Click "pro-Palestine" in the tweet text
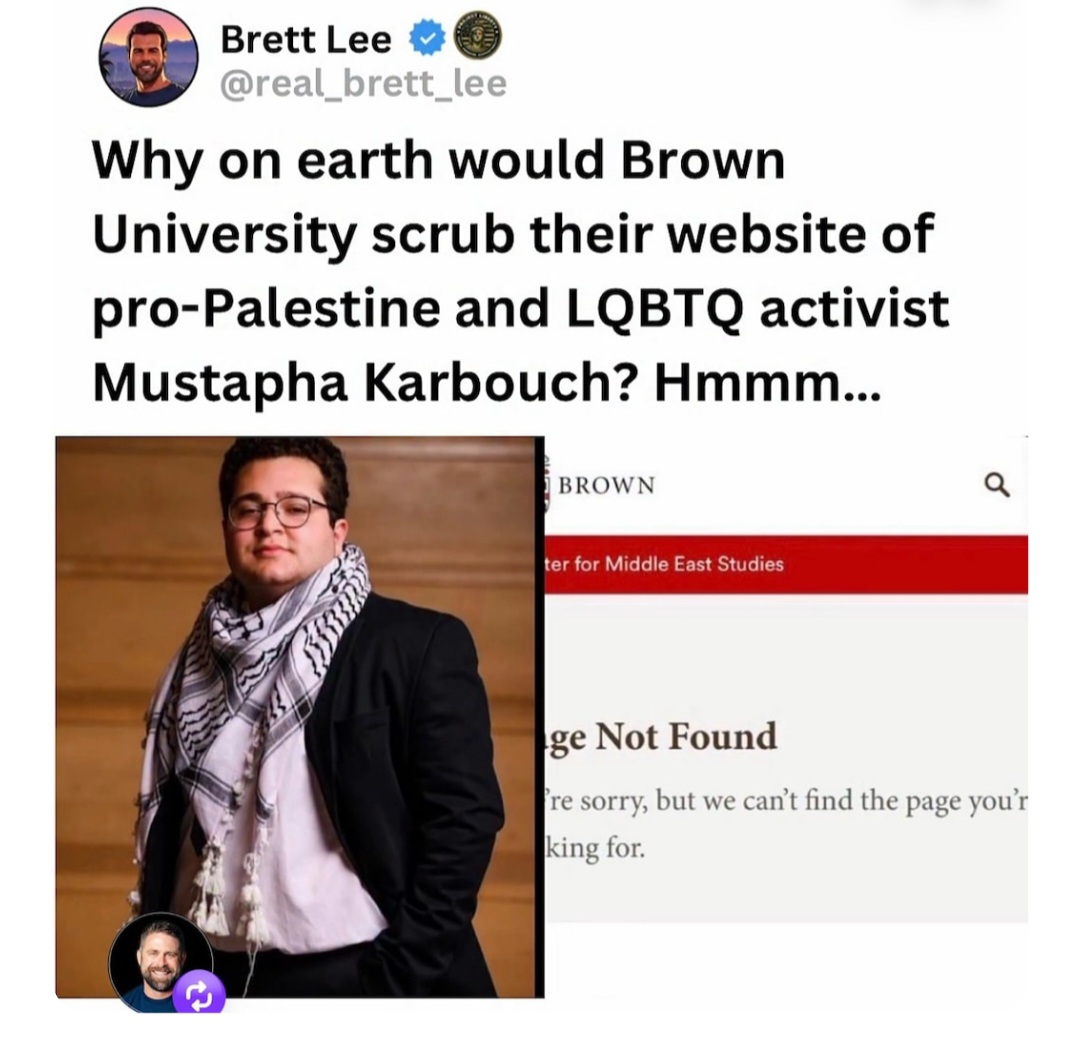1080x1039 pixels. pyautogui.click(x=266, y=308)
